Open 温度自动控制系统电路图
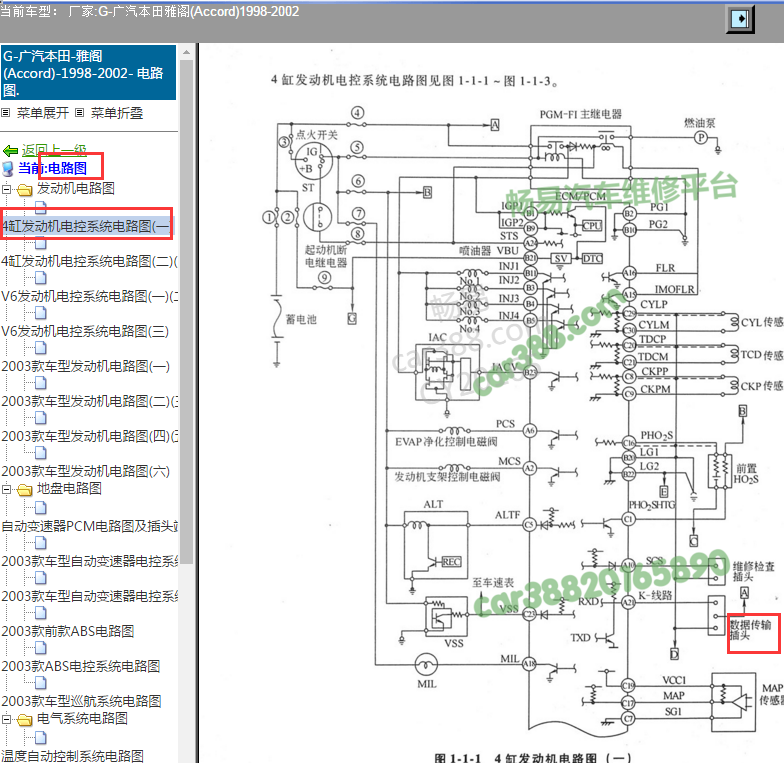Image resolution: width=784 pixels, height=763 pixels. (x=72, y=756)
